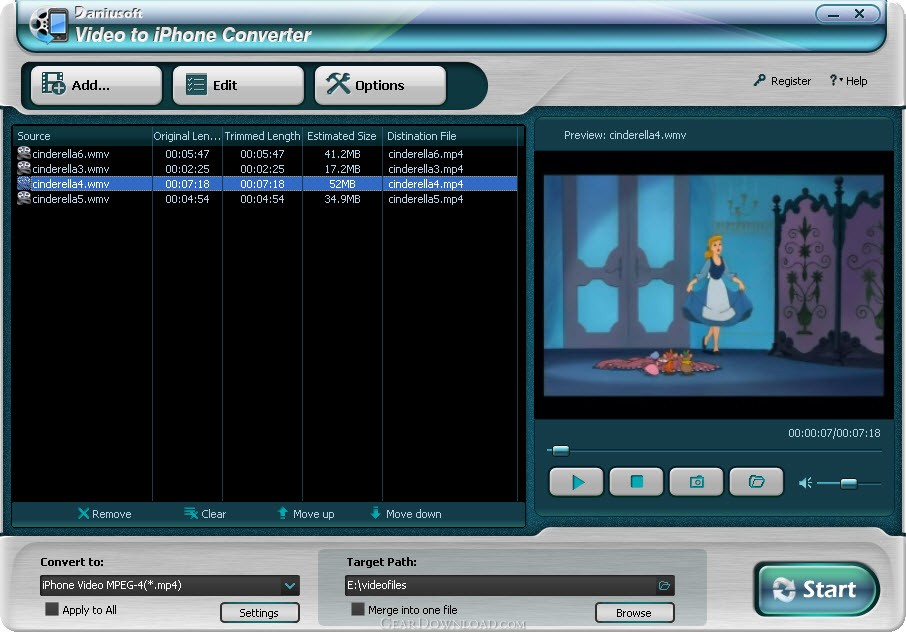
Task: Click the Source column header
Action: (82, 136)
